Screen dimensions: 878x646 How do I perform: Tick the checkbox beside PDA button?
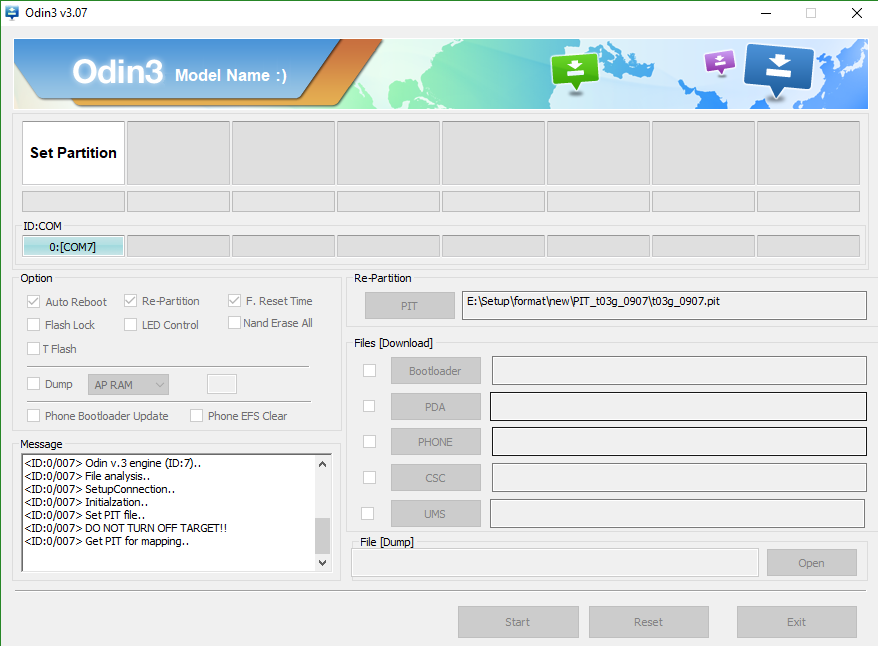click(369, 406)
